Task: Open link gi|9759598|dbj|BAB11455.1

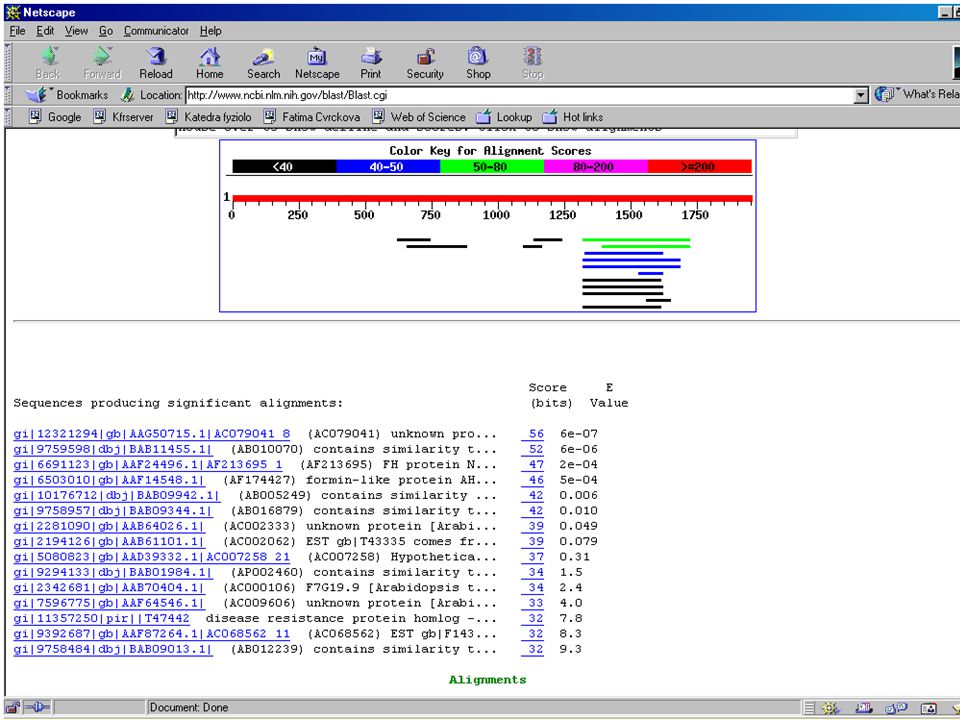Action: (x=113, y=449)
